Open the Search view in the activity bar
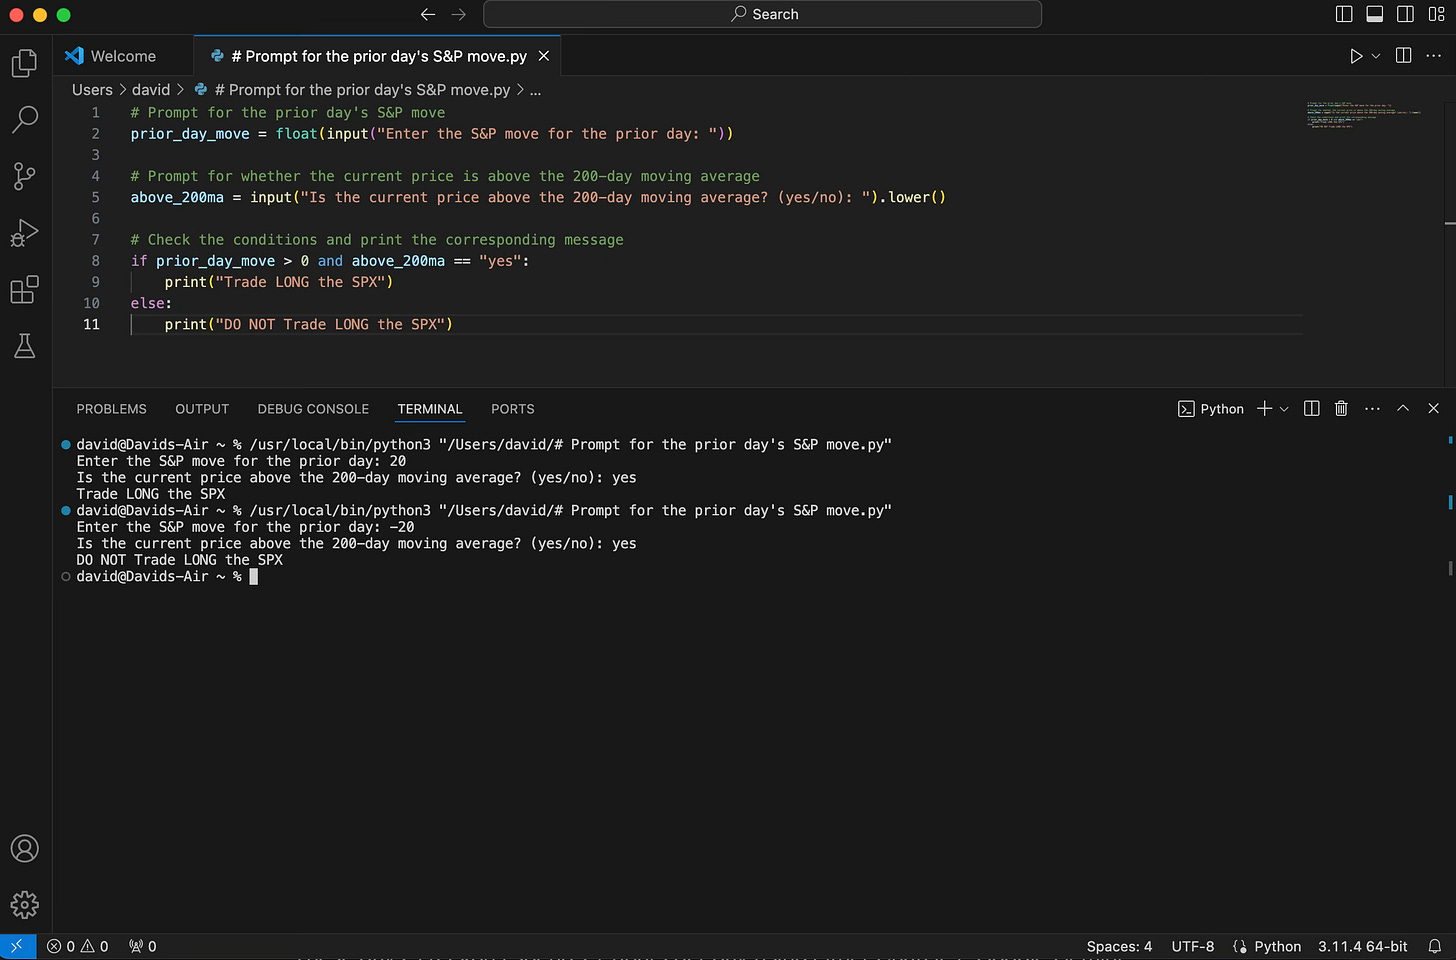The height and width of the screenshot is (960, 1456). [24, 120]
